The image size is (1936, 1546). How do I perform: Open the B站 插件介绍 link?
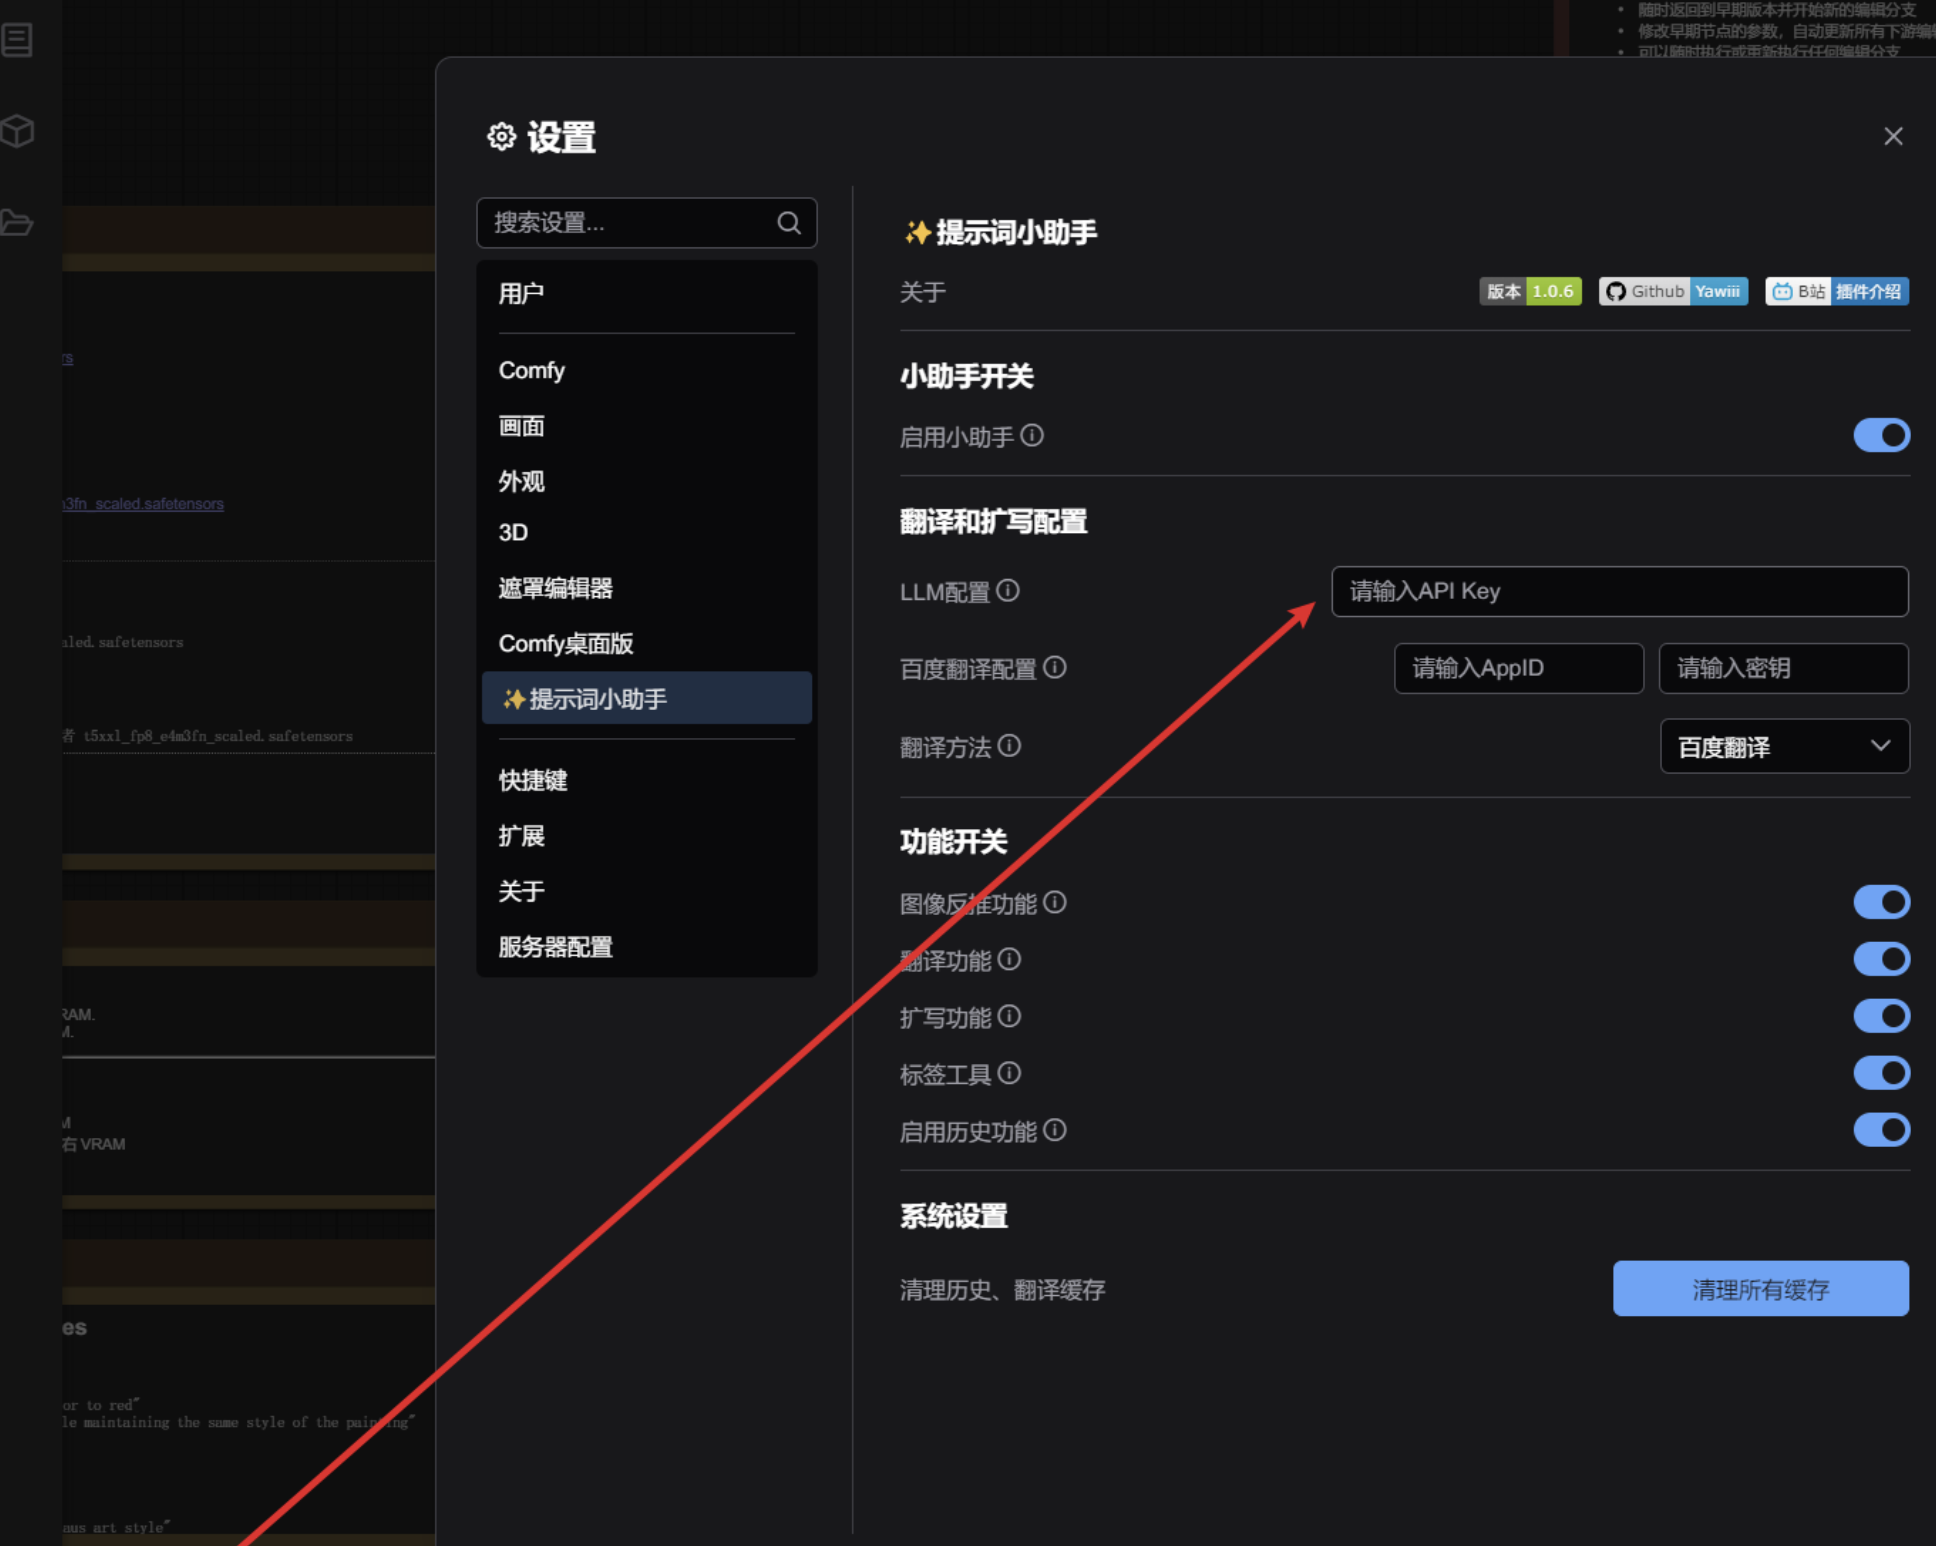click(x=1836, y=291)
